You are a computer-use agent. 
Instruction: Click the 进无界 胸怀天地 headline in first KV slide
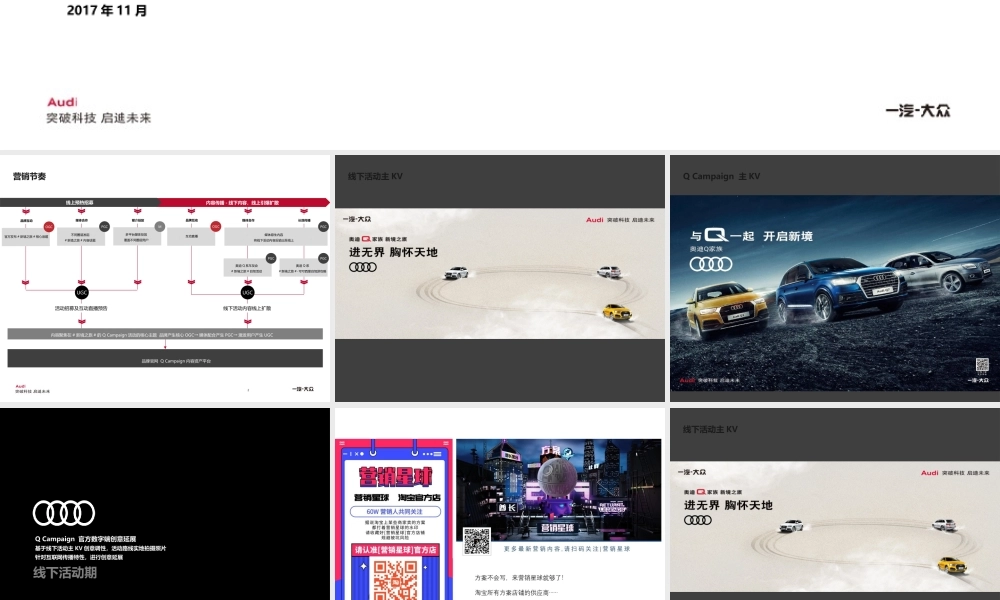(393, 252)
